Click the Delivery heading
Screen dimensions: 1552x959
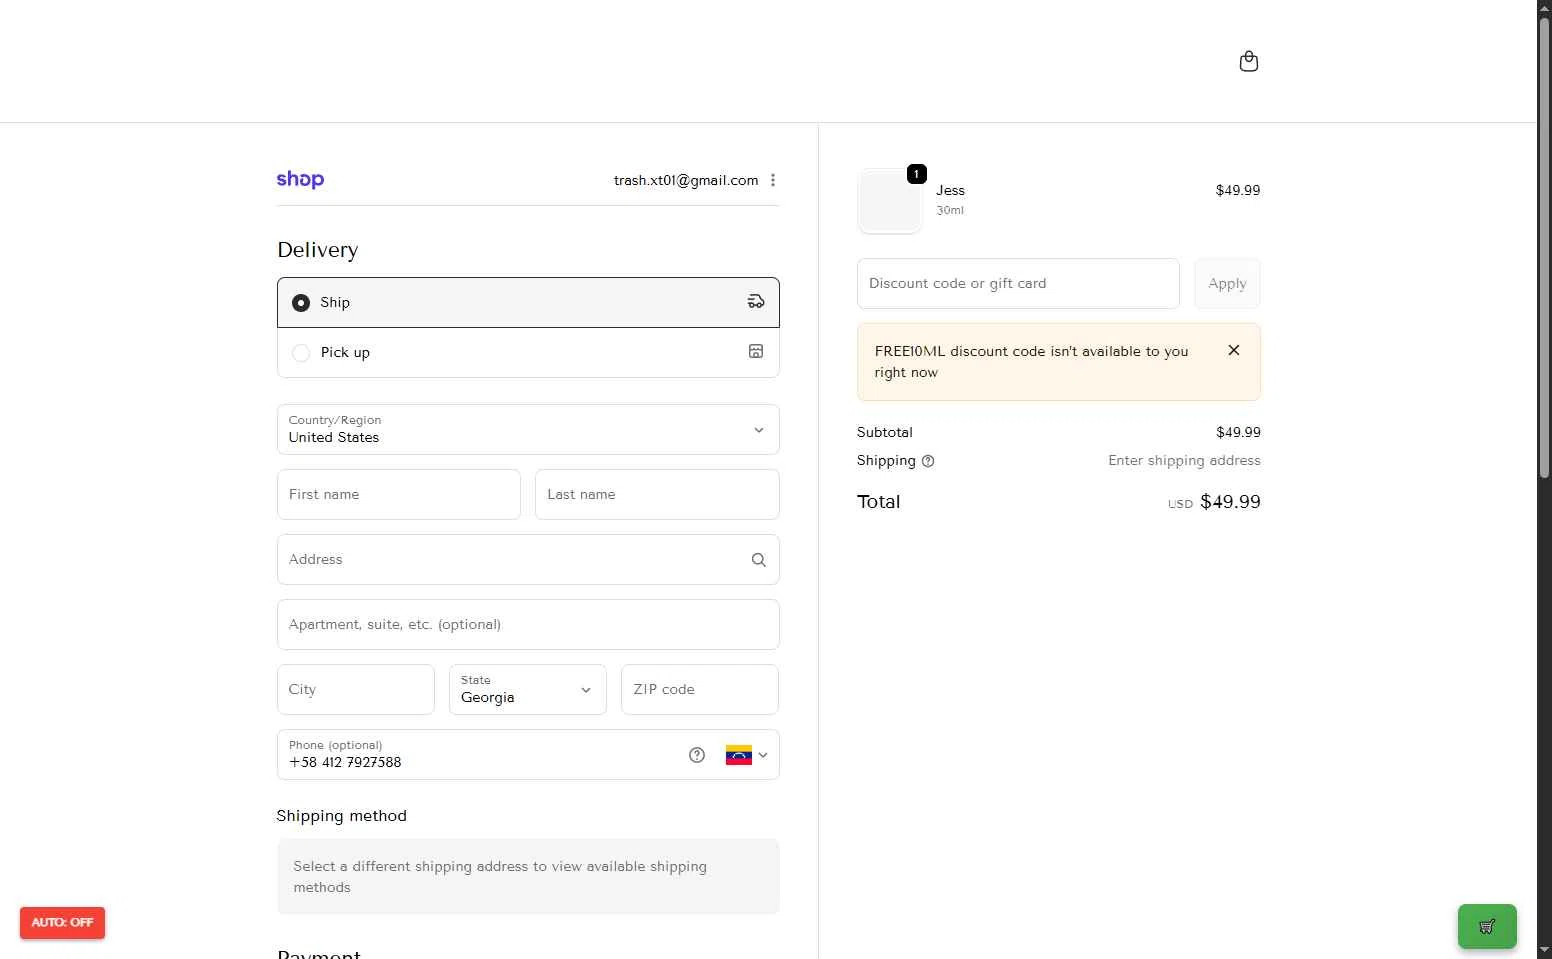click(318, 250)
